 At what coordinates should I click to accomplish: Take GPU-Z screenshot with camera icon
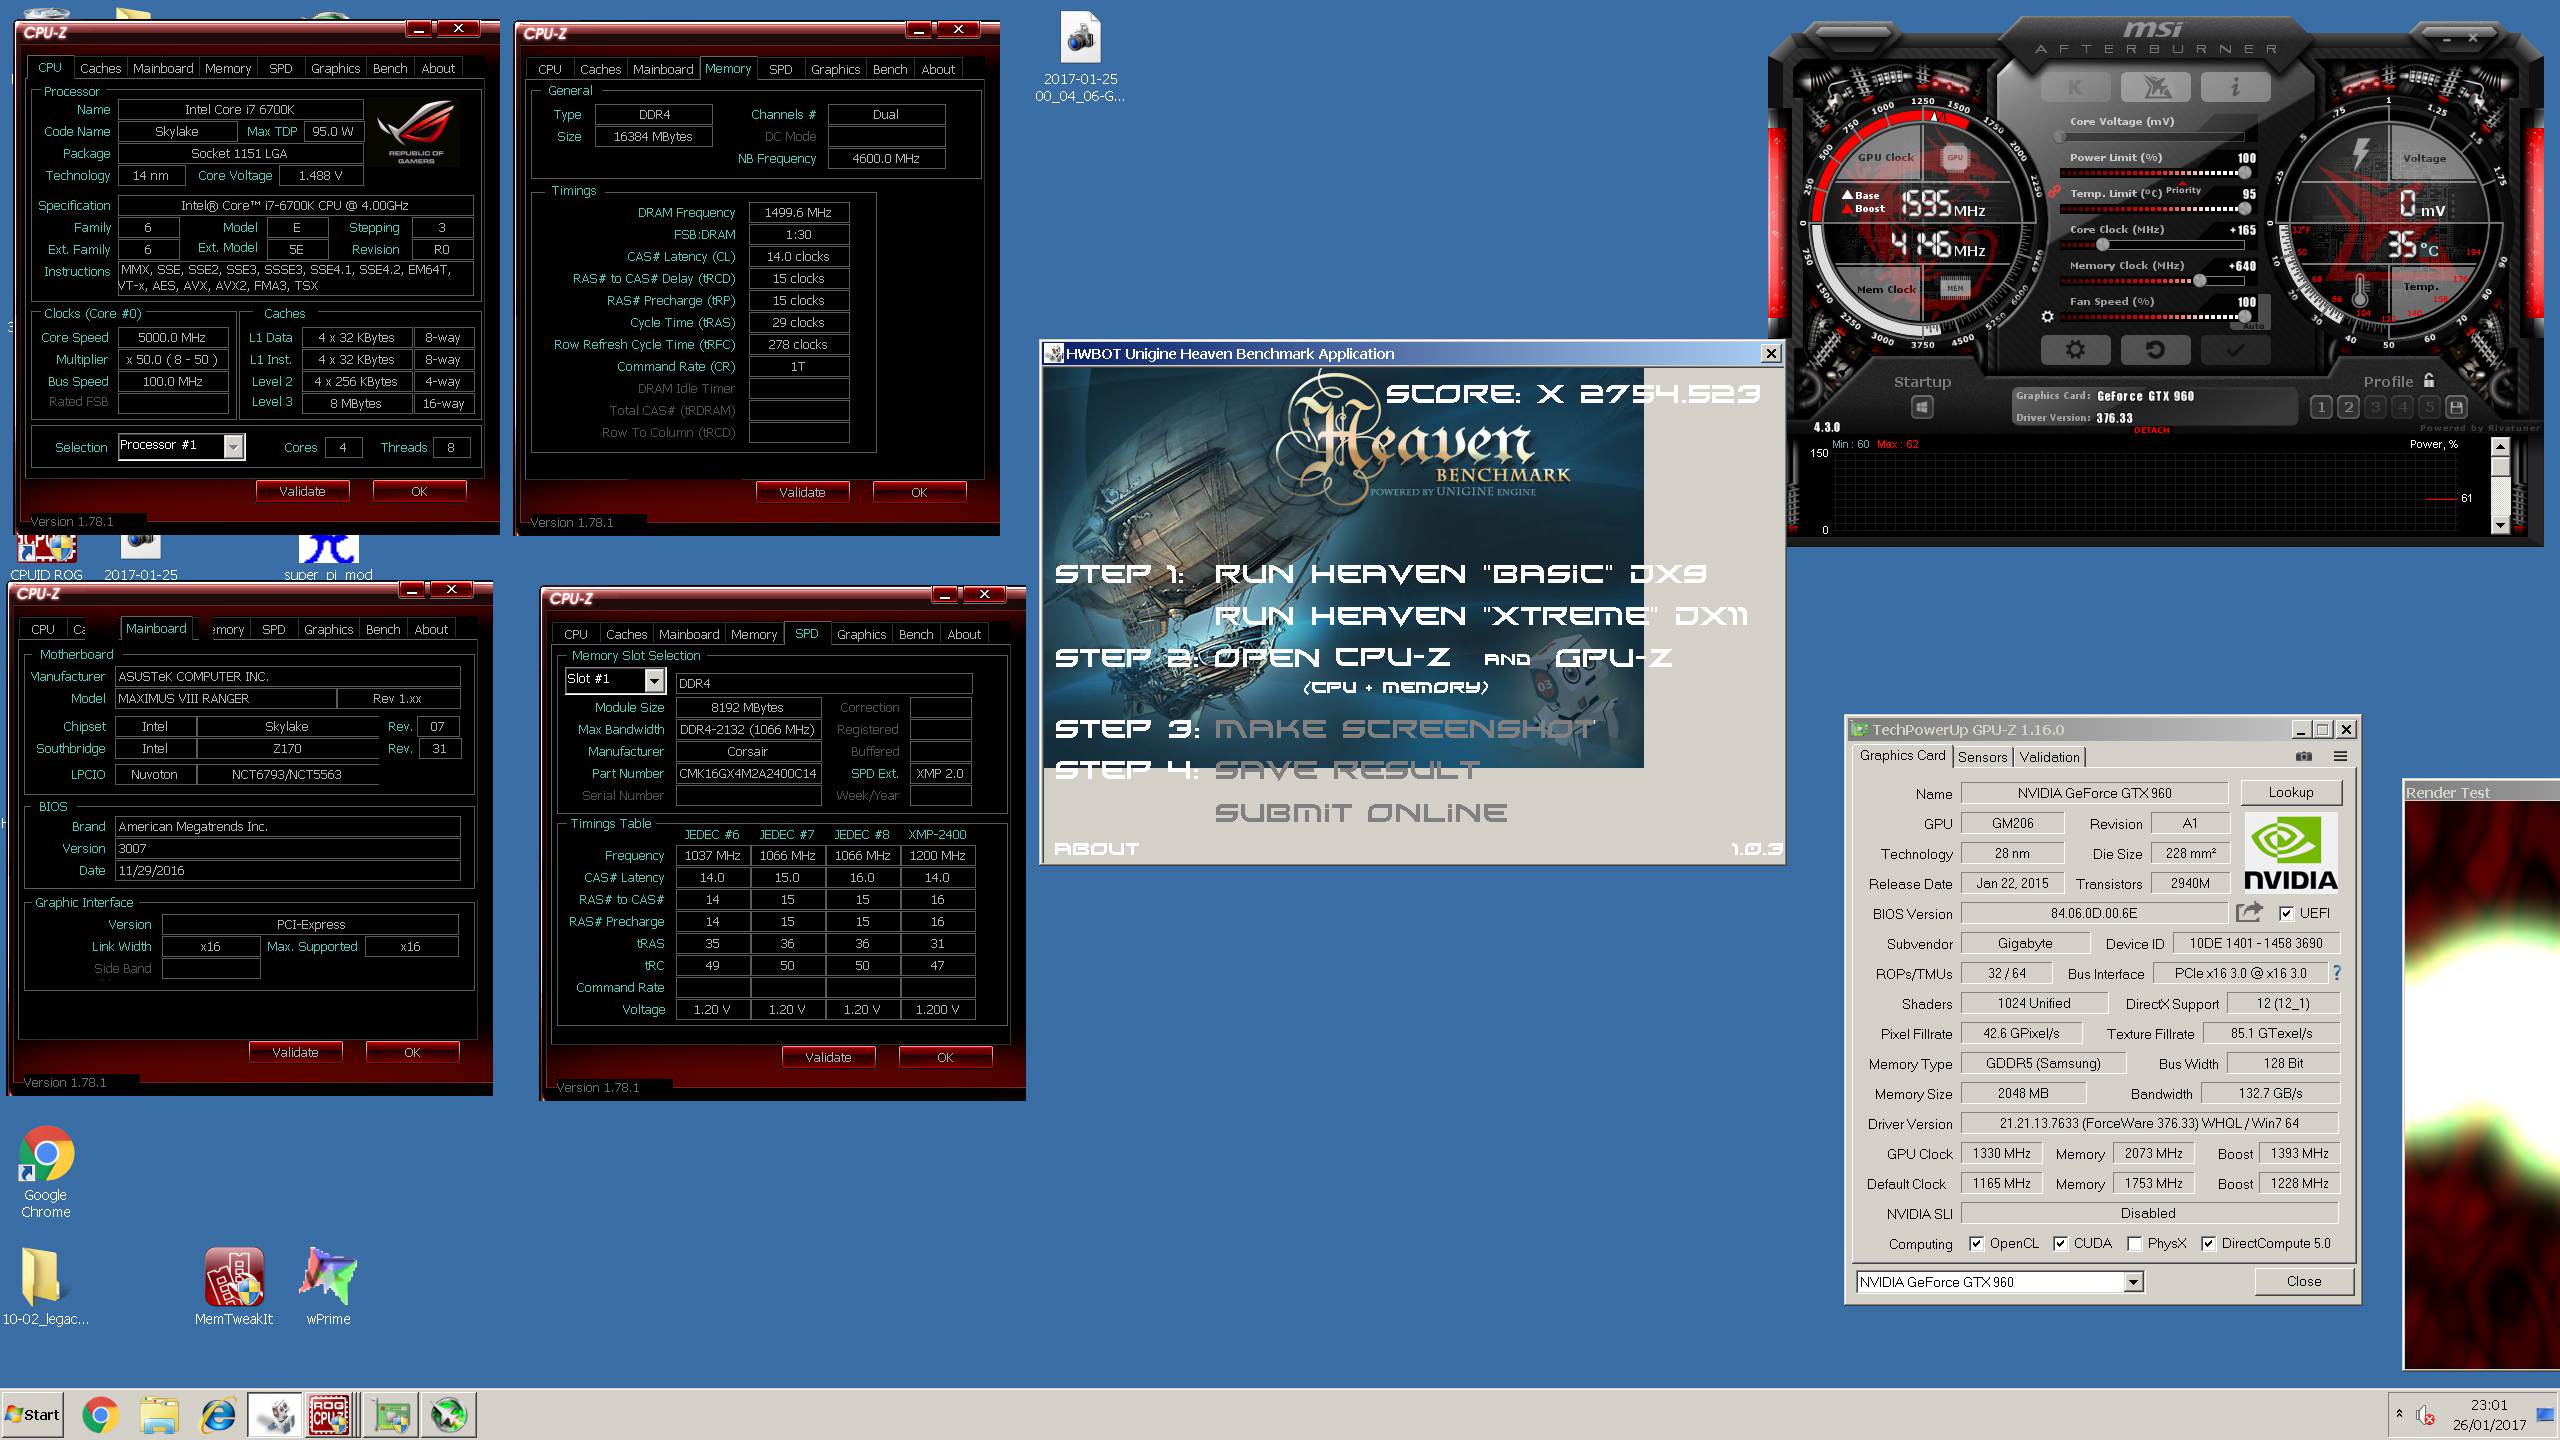click(x=2304, y=756)
